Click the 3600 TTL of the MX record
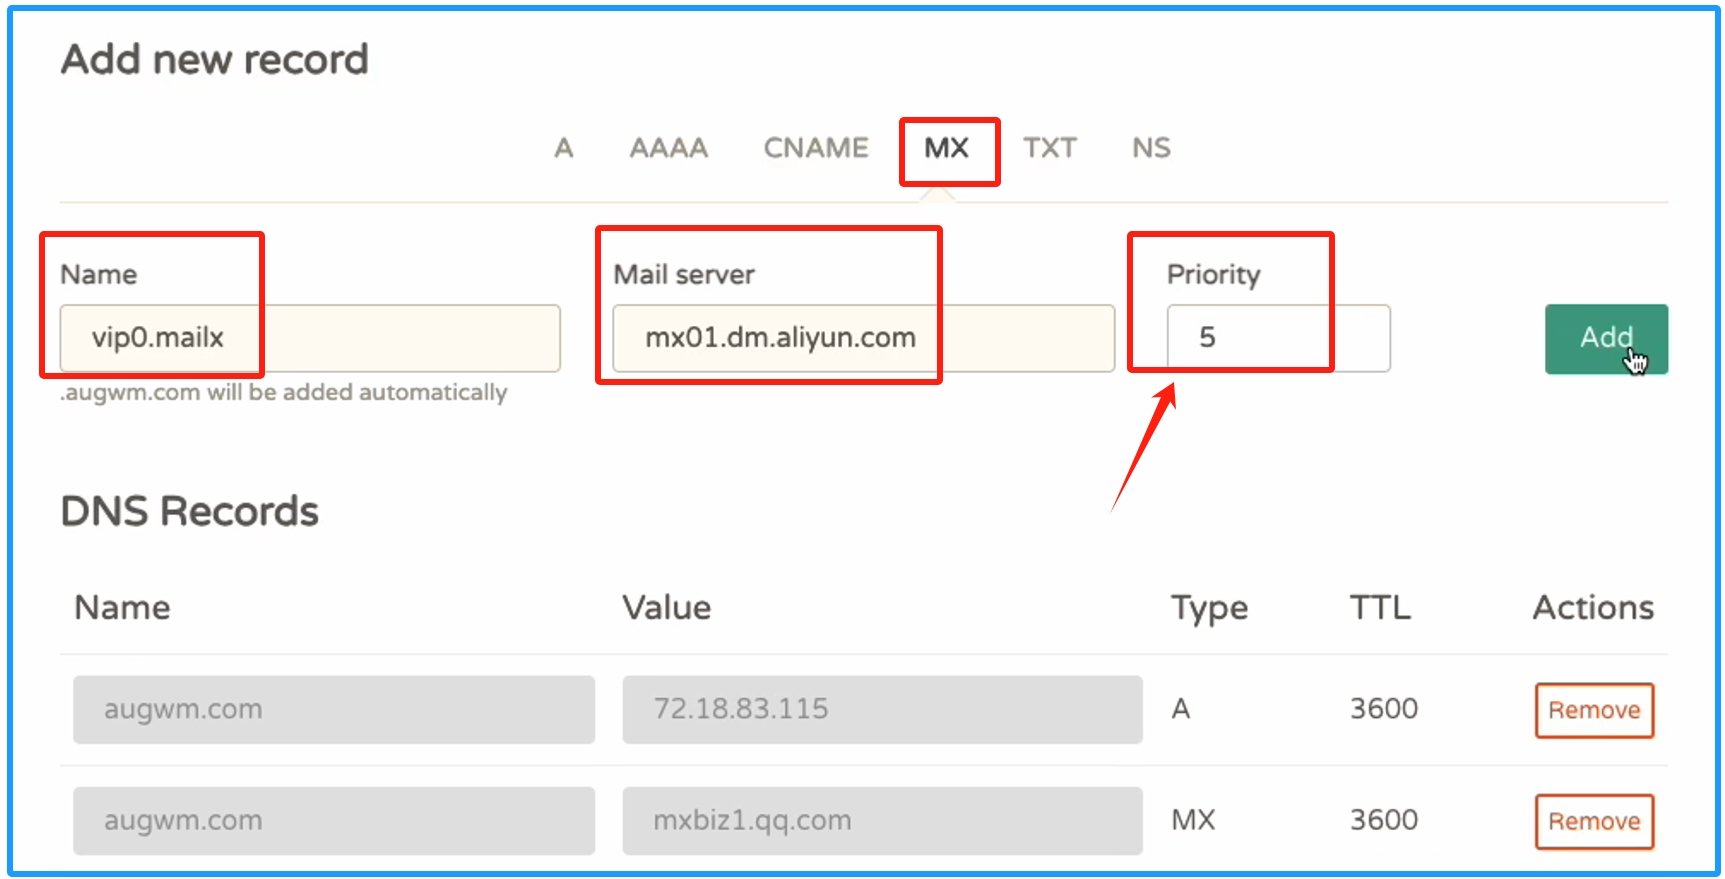 (x=1384, y=820)
